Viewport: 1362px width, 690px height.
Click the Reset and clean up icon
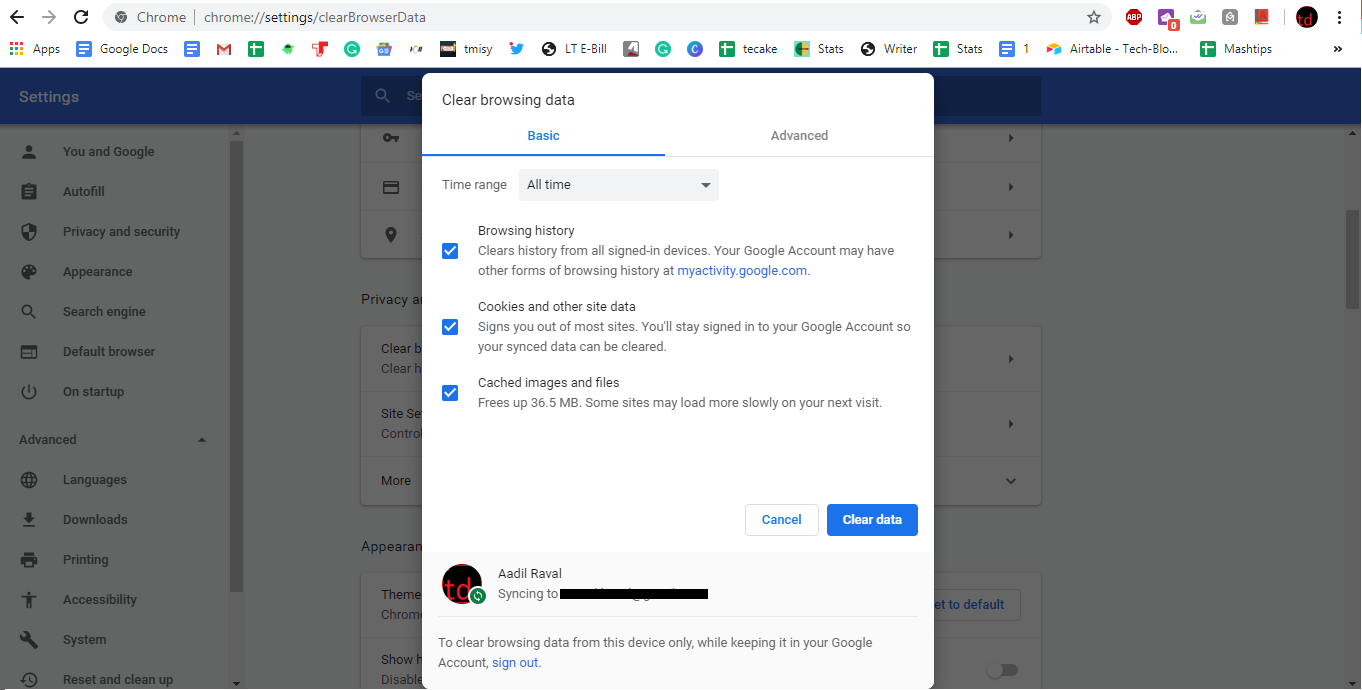click(x=29, y=679)
